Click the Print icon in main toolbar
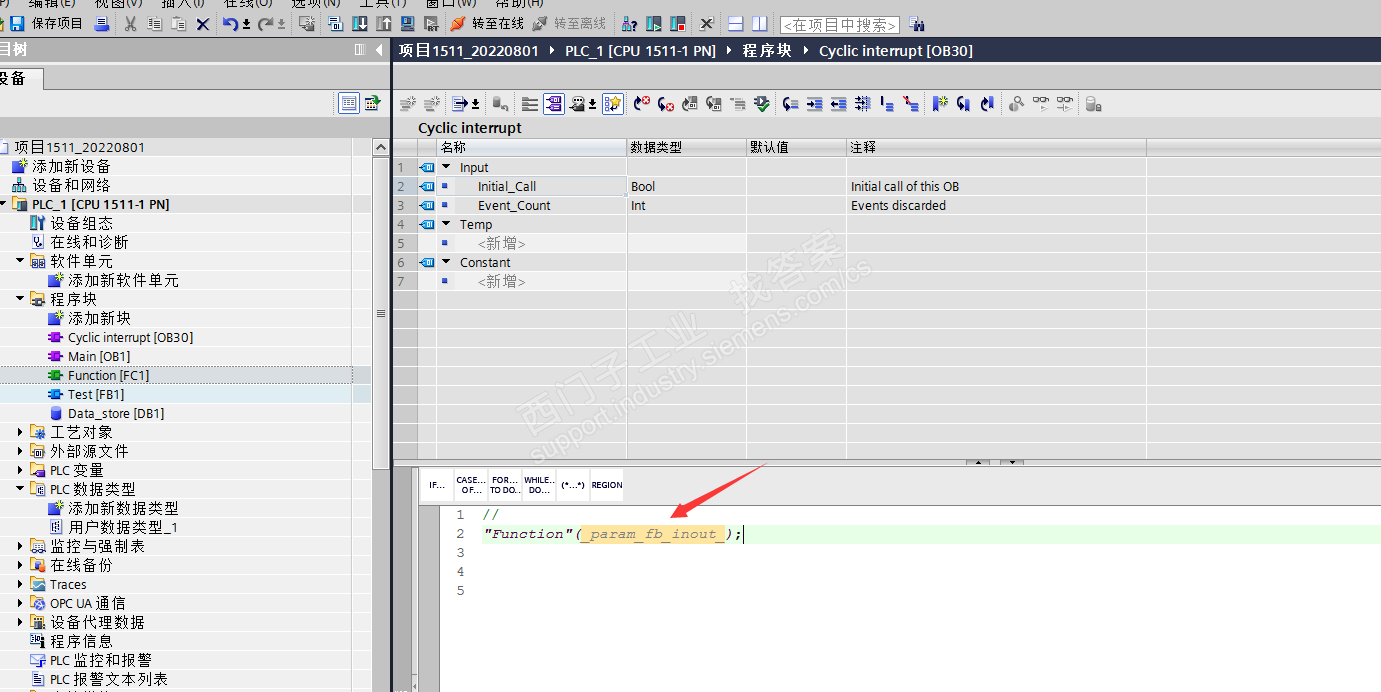The height and width of the screenshot is (692, 1381). coord(101,23)
